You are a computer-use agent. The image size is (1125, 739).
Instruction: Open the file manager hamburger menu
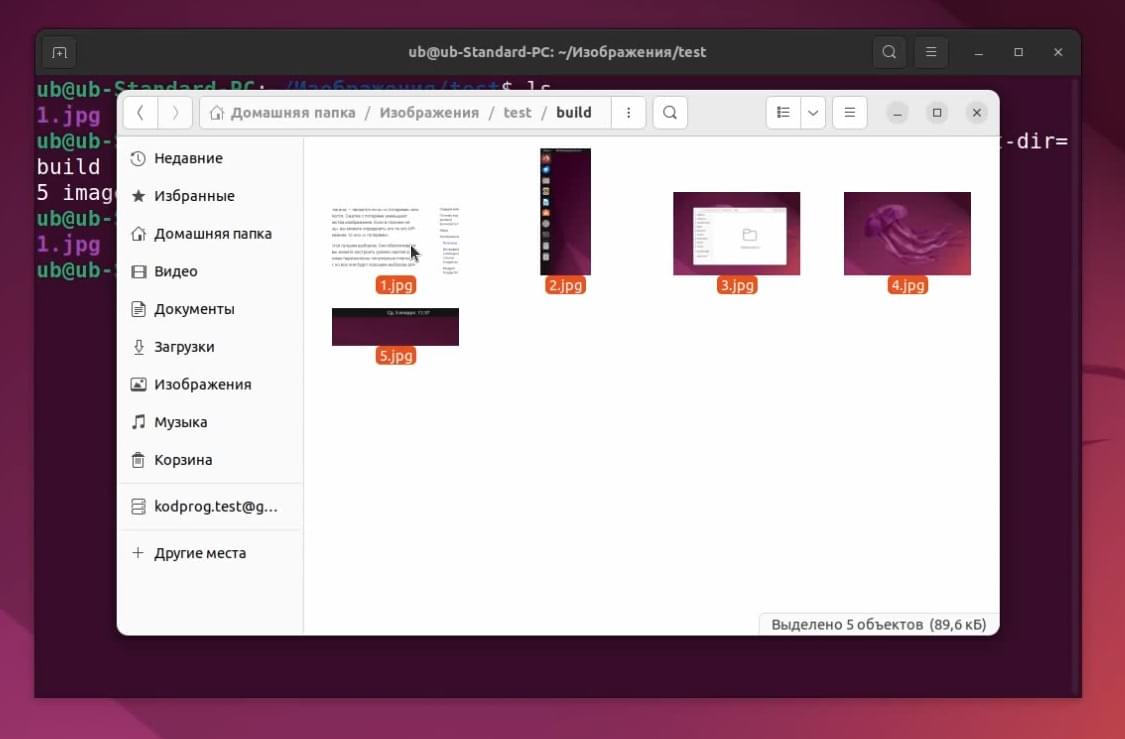pyautogui.click(x=849, y=113)
